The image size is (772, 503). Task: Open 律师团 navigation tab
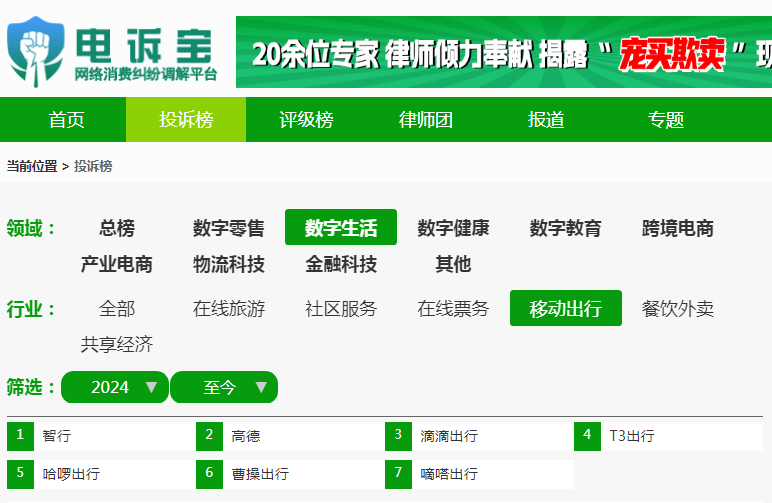[426, 120]
